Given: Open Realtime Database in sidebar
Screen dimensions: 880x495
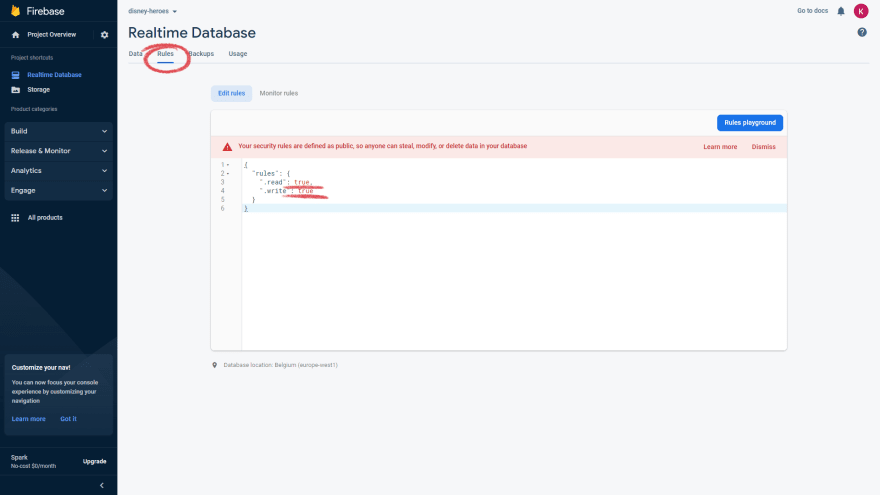Looking at the screenshot, I should 54,75.
